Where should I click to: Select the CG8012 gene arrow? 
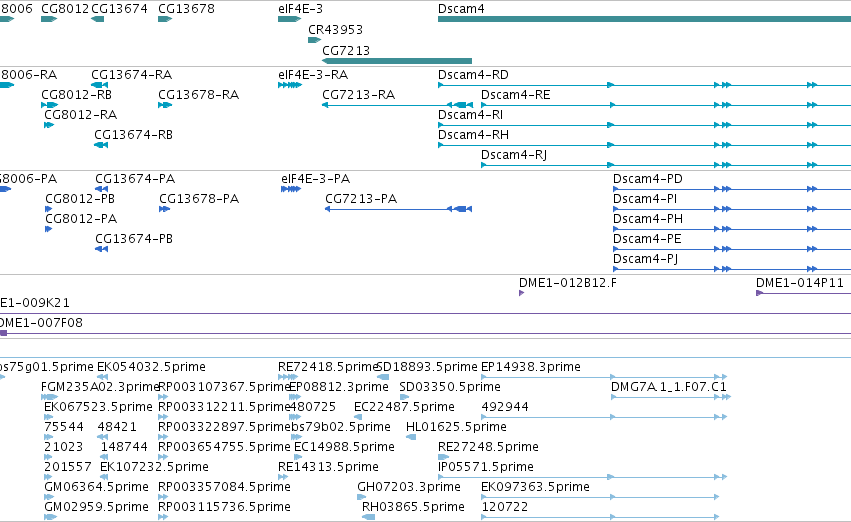pyautogui.click(x=49, y=19)
